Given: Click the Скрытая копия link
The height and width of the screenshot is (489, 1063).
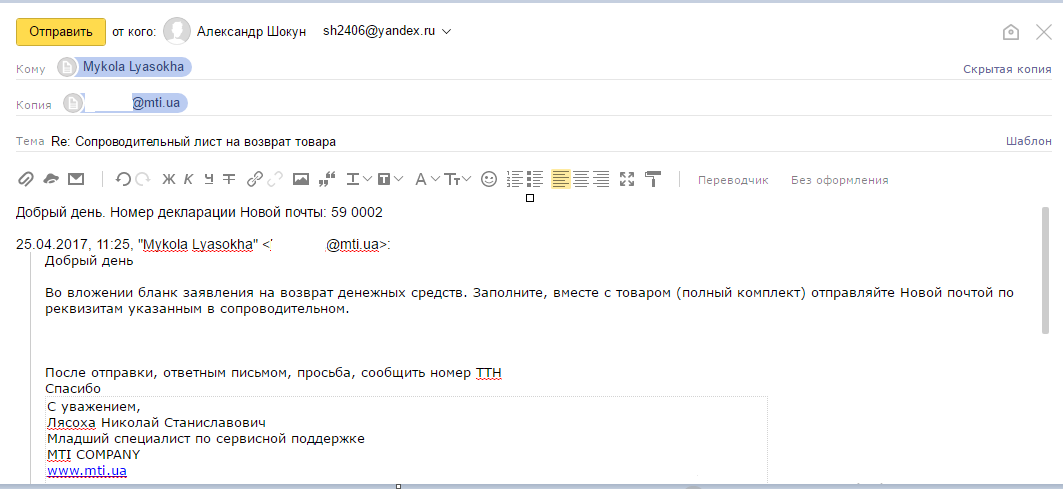Looking at the screenshot, I should (1006, 69).
